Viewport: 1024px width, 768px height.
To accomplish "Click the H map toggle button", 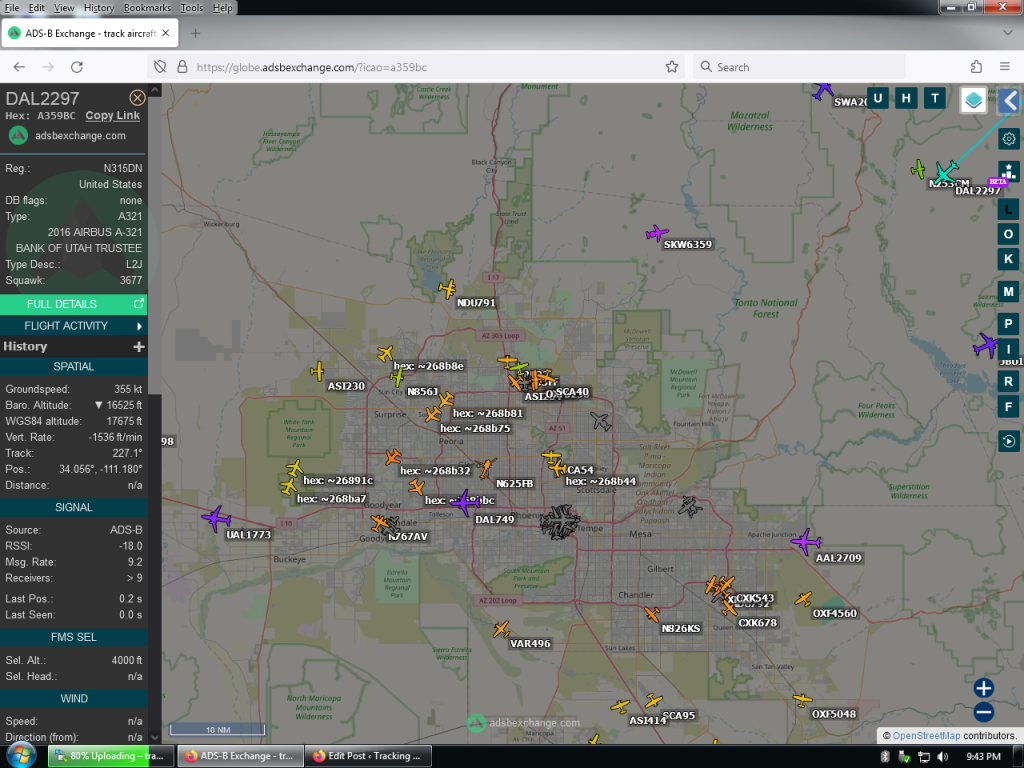I will [906, 99].
